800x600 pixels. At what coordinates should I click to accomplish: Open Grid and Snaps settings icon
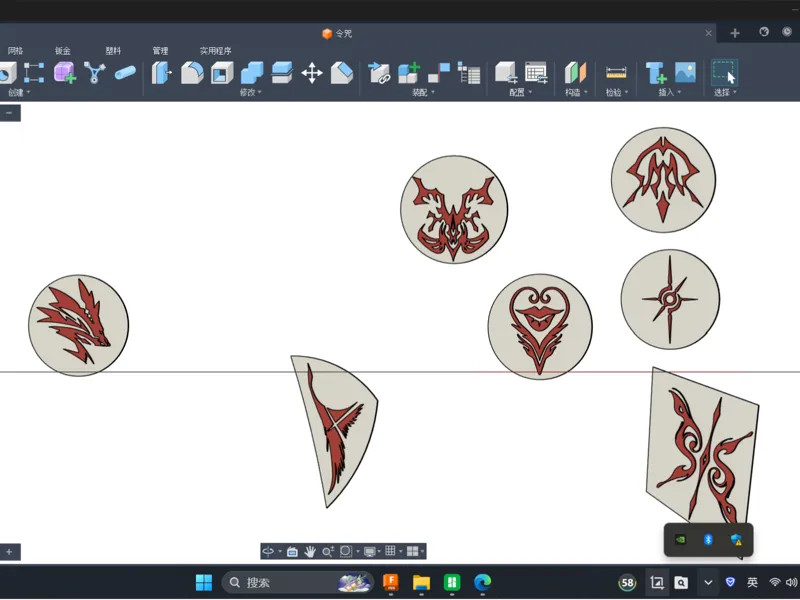click(390, 551)
